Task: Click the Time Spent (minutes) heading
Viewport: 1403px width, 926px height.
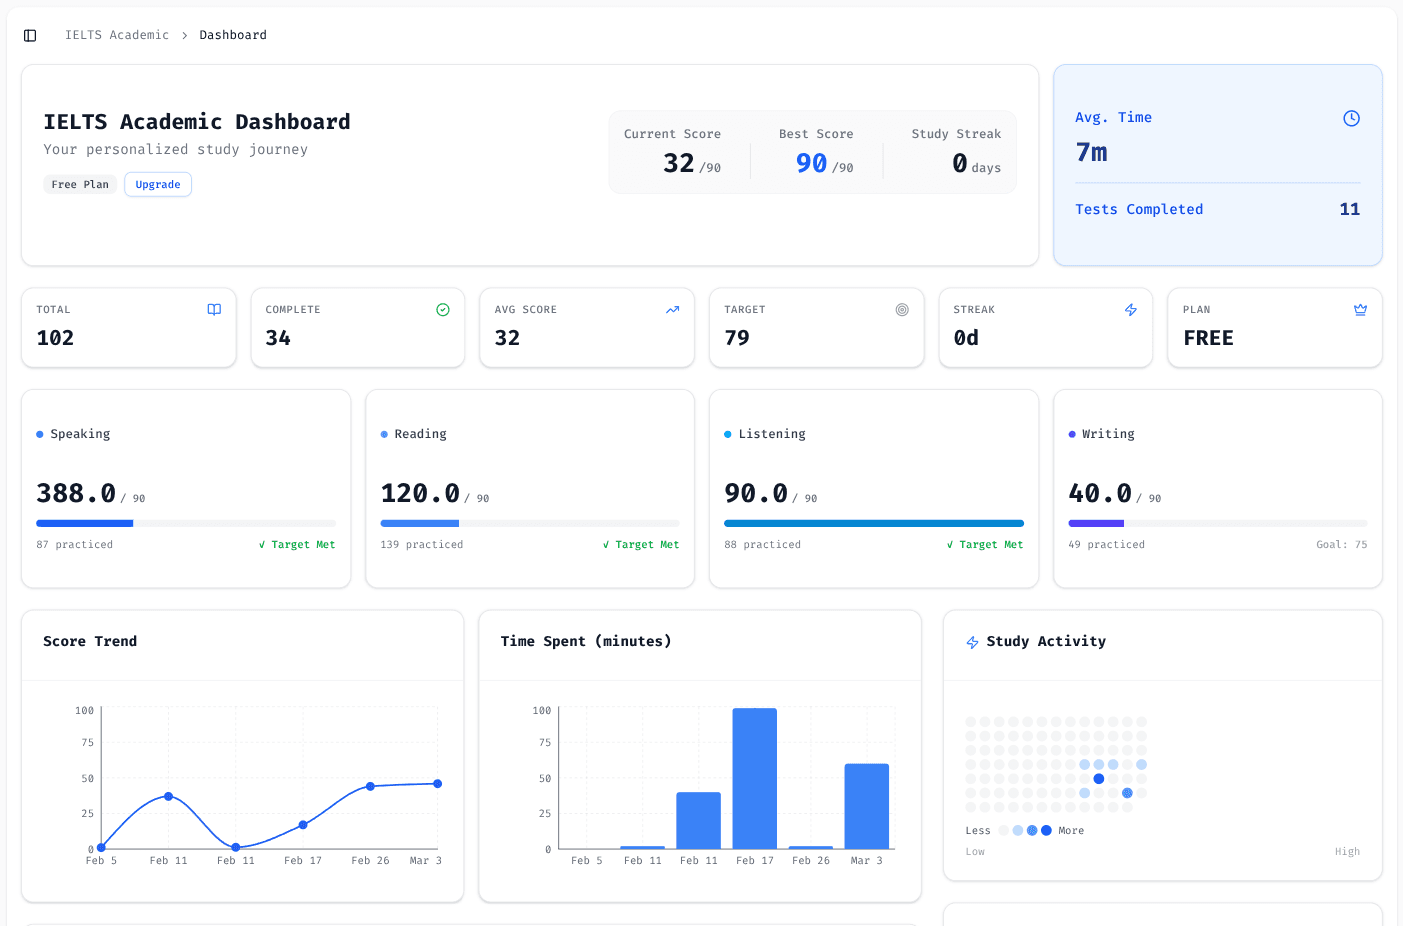Action: [586, 641]
